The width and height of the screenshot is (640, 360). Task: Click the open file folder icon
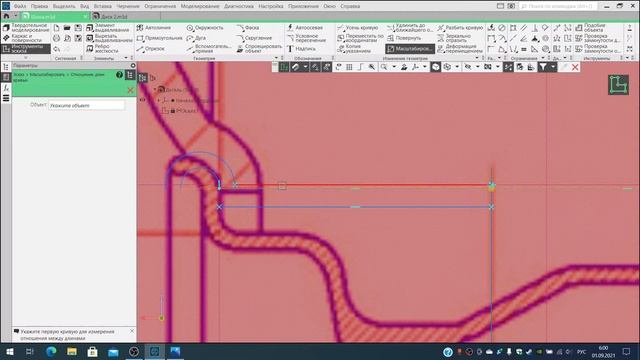tap(67, 28)
